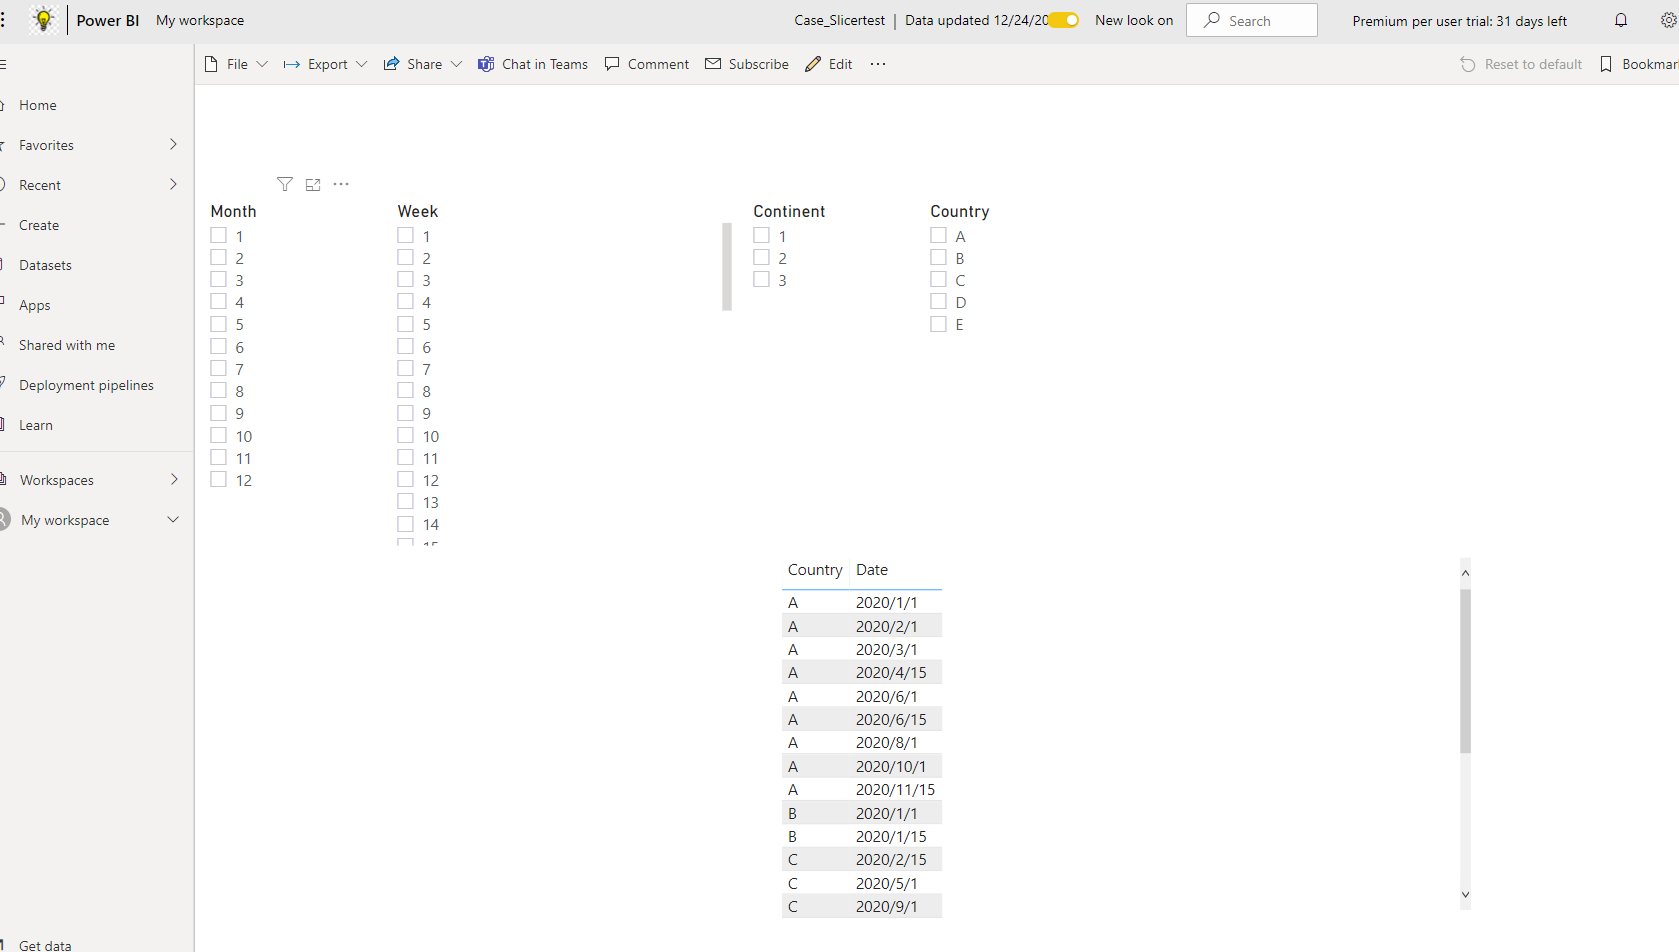
Task: Expand the File dropdown arrow
Action: tap(262, 64)
